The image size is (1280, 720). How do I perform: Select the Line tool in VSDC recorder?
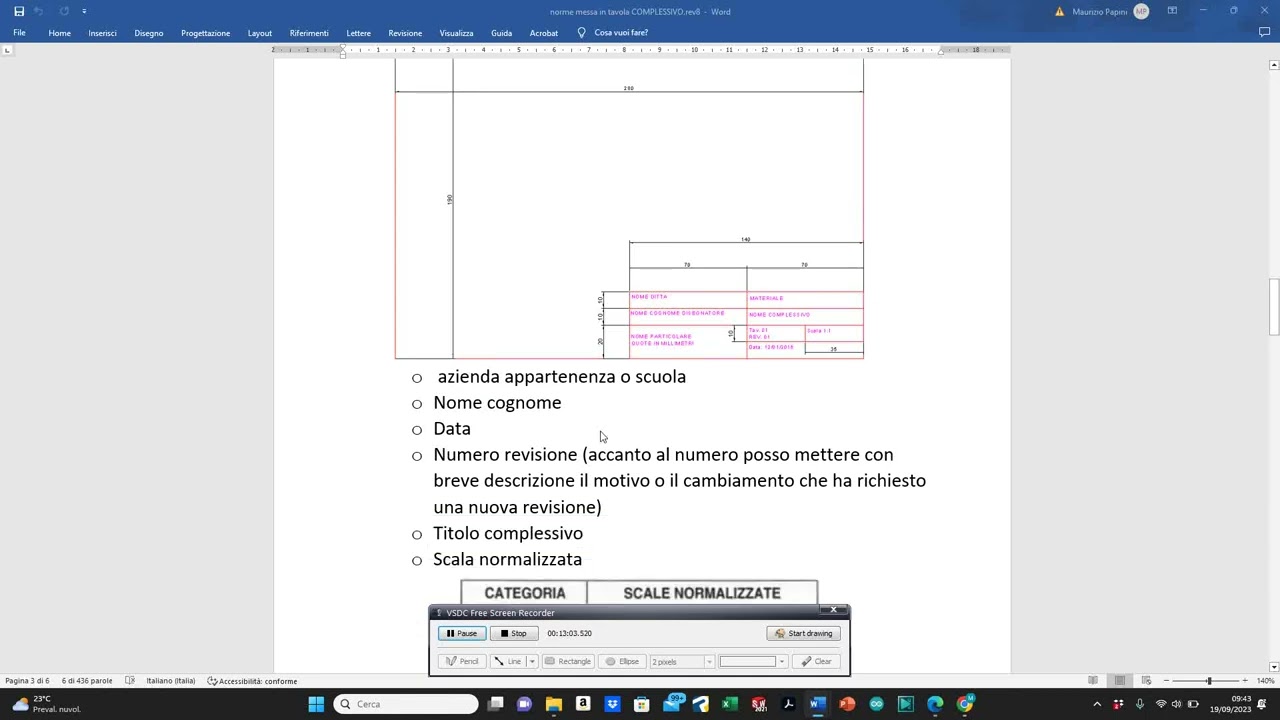pyautogui.click(x=508, y=661)
